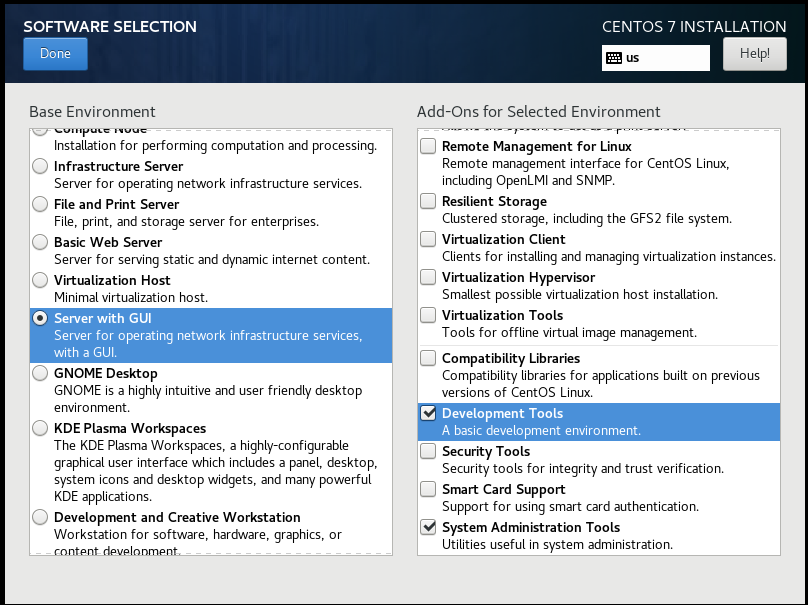Choose GNOME Desktop radio button
This screenshot has height=605, width=808.
[x=40, y=373]
